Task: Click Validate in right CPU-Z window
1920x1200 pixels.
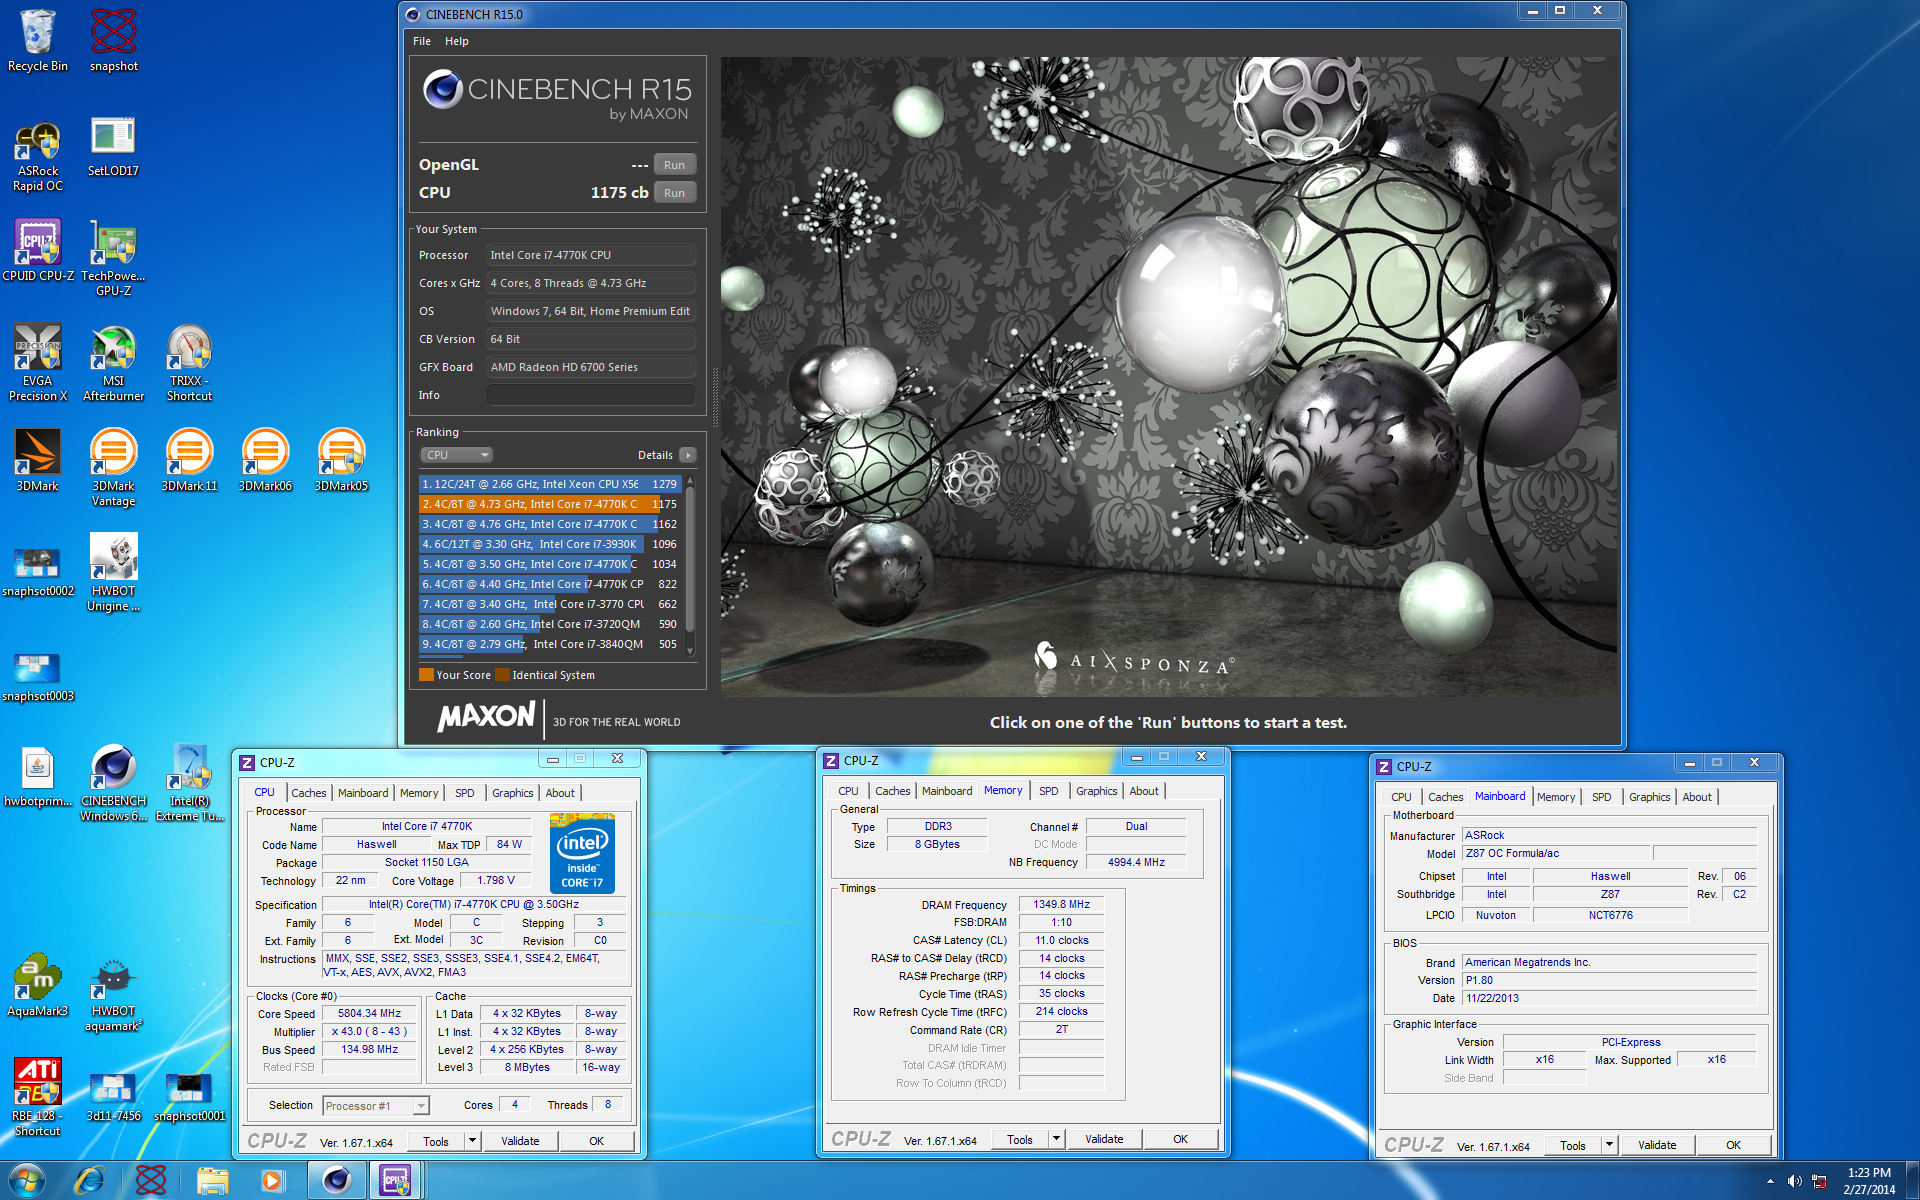Action: (x=1657, y=1145)
